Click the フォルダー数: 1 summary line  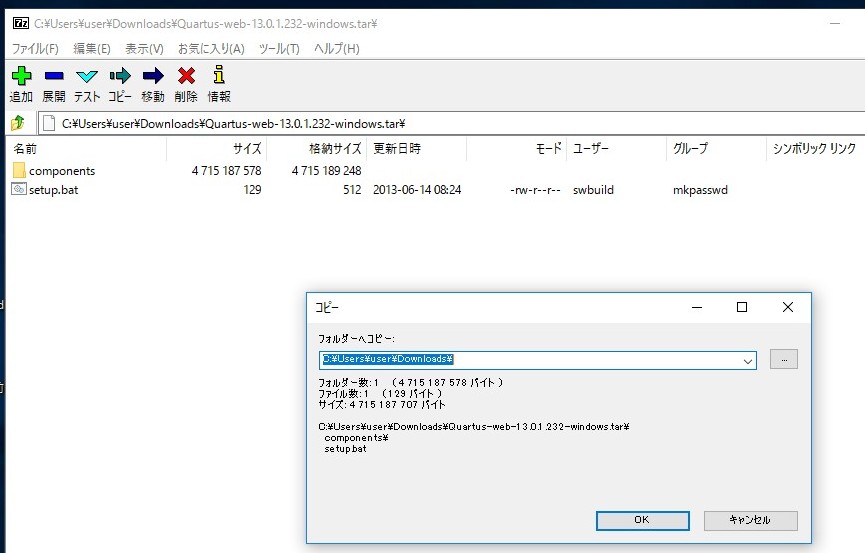pos(410,382)
